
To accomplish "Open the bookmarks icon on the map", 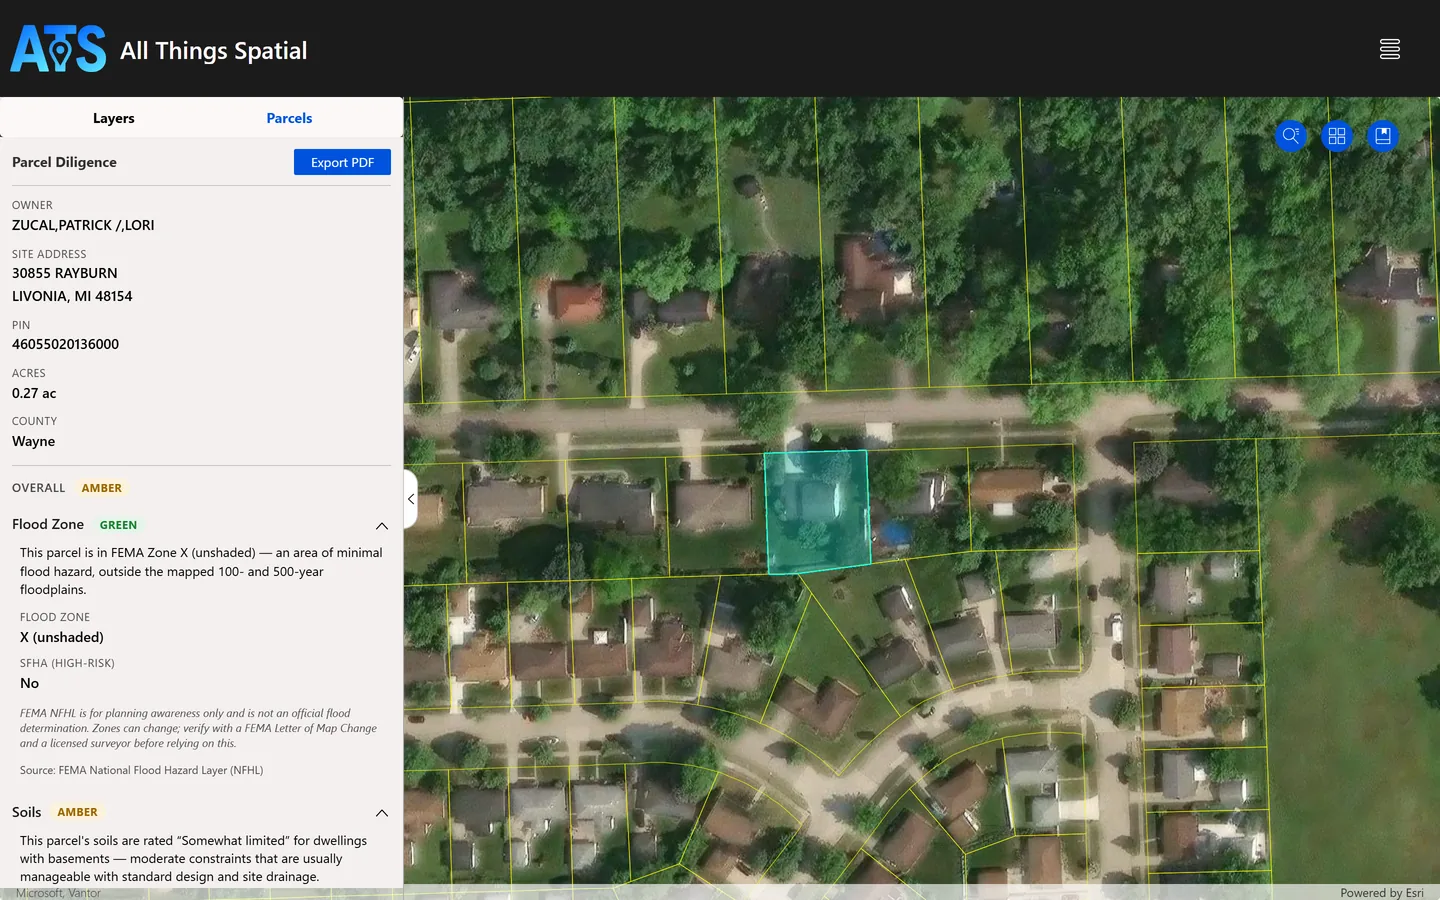I will tap(1383, 136).
